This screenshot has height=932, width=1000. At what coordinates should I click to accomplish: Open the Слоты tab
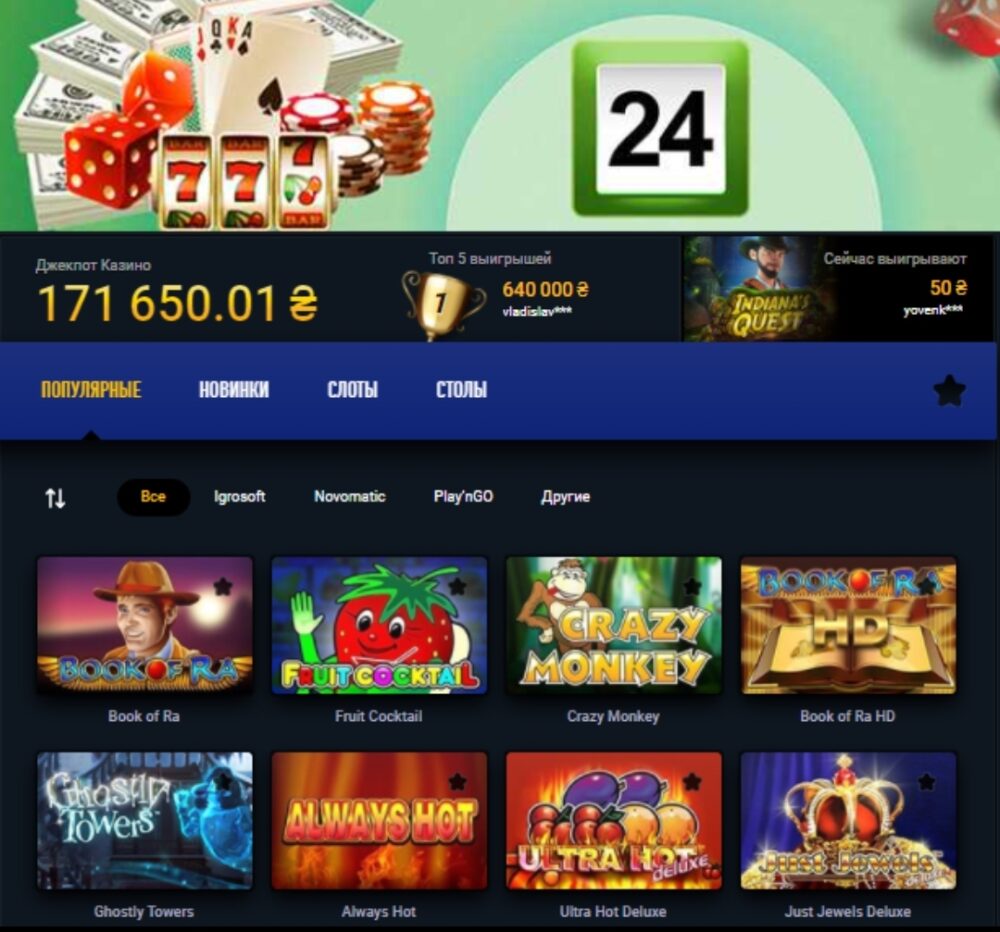pyautogui.click(x=353, y=389)
